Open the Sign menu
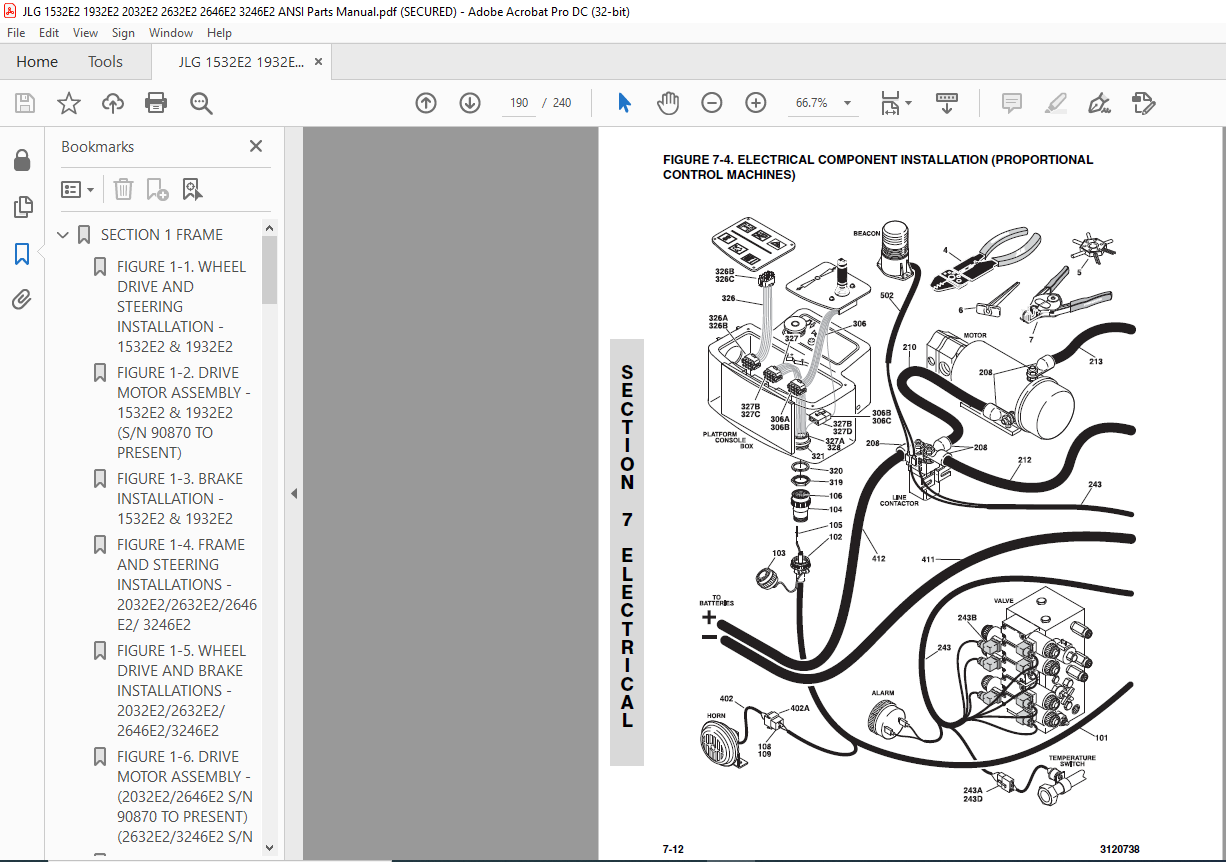The height and width of the screenshot is (862, 1226). click(123, 33)
